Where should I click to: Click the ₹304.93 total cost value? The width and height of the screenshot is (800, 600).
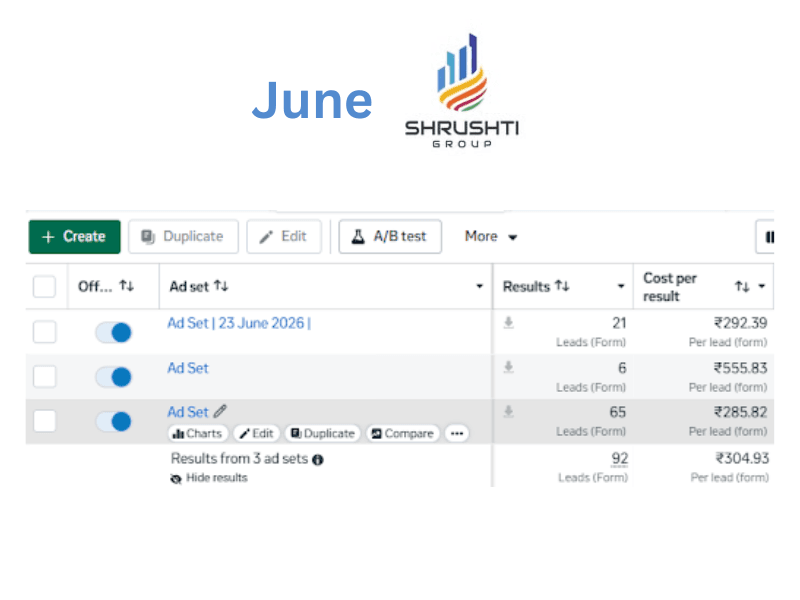(742, 458)
